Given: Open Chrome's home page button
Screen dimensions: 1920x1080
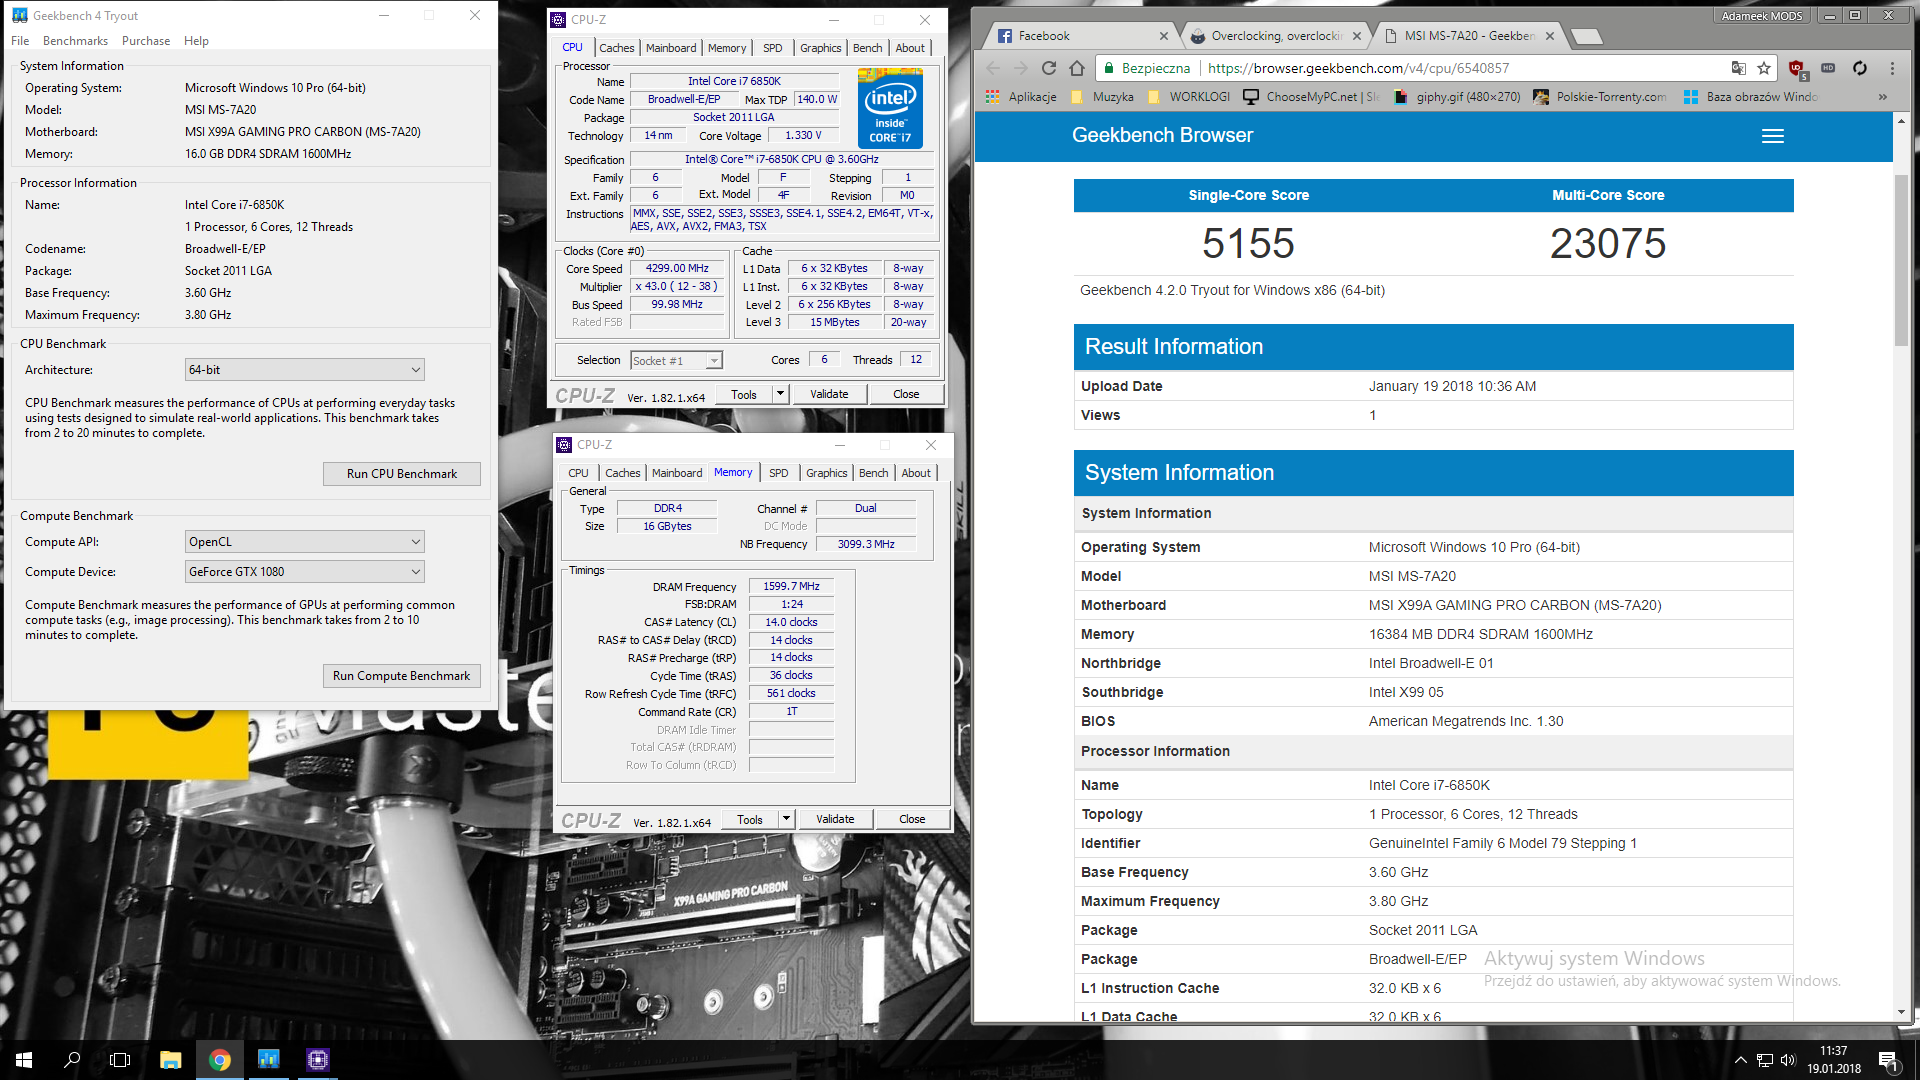Looking at the screenshot, I should [x=1077, y=68].
